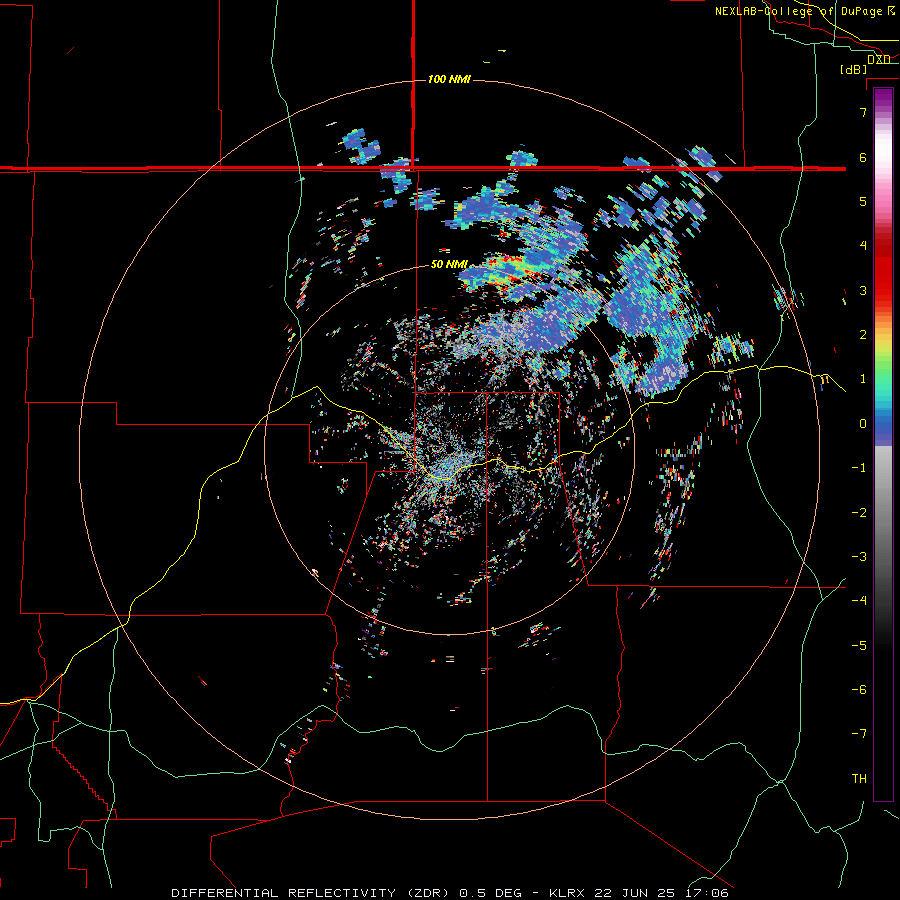The image size is (900, 900).
Task: Click the value 0 label on the color scale
Action: 863,424
